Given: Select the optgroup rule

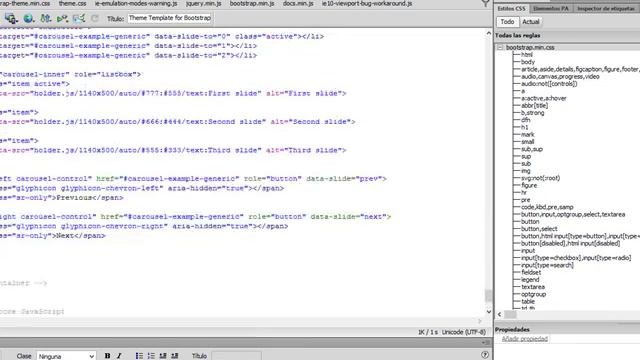Looking at the screenshot, I should pyautogui.click(x=533, y=294).
